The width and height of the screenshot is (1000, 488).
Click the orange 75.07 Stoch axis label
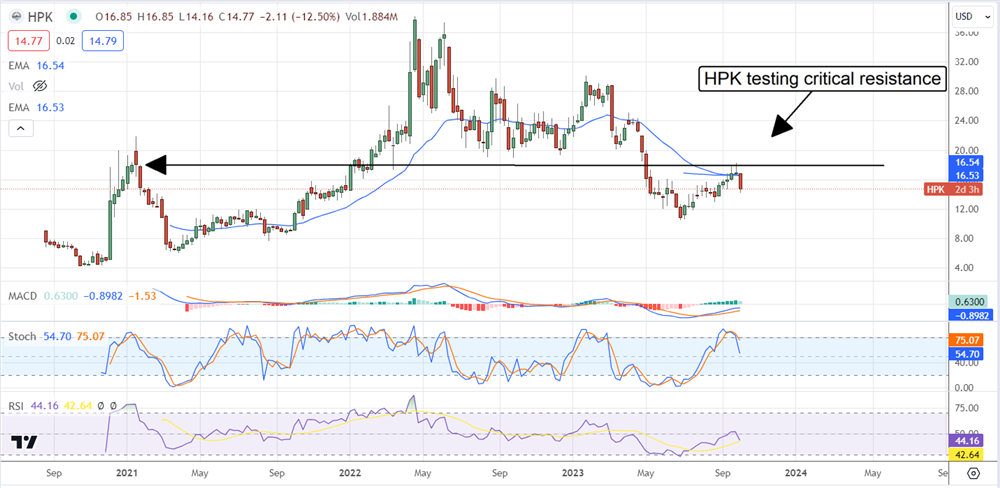click(967, 339)
